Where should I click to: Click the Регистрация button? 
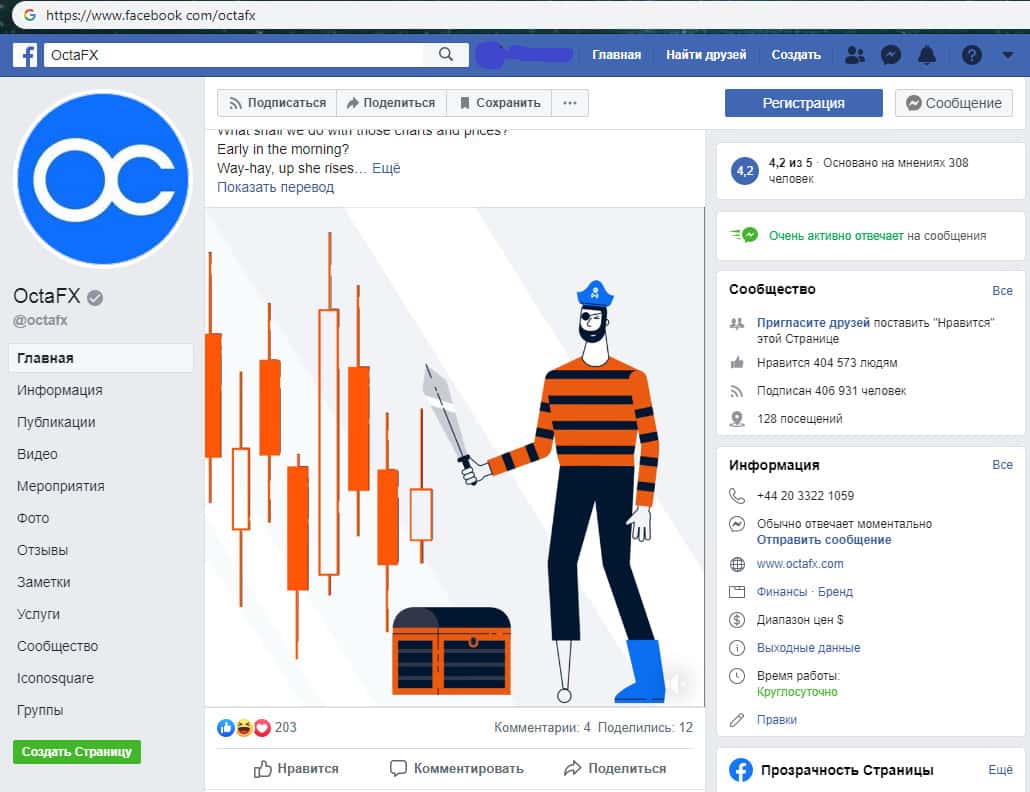[x=803, y=103]
